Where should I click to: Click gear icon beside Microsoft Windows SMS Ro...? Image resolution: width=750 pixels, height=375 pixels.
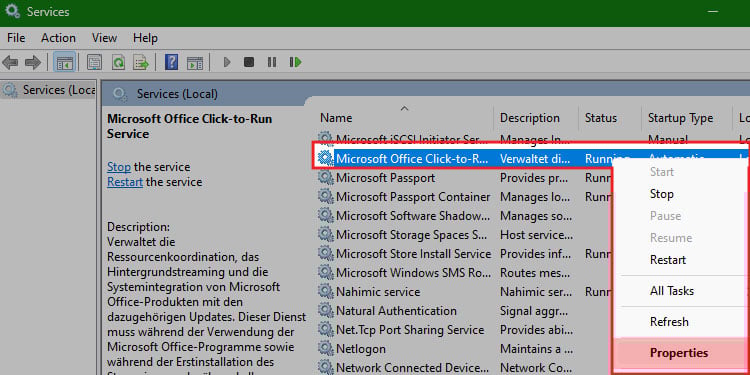click(x=326, y=273)
